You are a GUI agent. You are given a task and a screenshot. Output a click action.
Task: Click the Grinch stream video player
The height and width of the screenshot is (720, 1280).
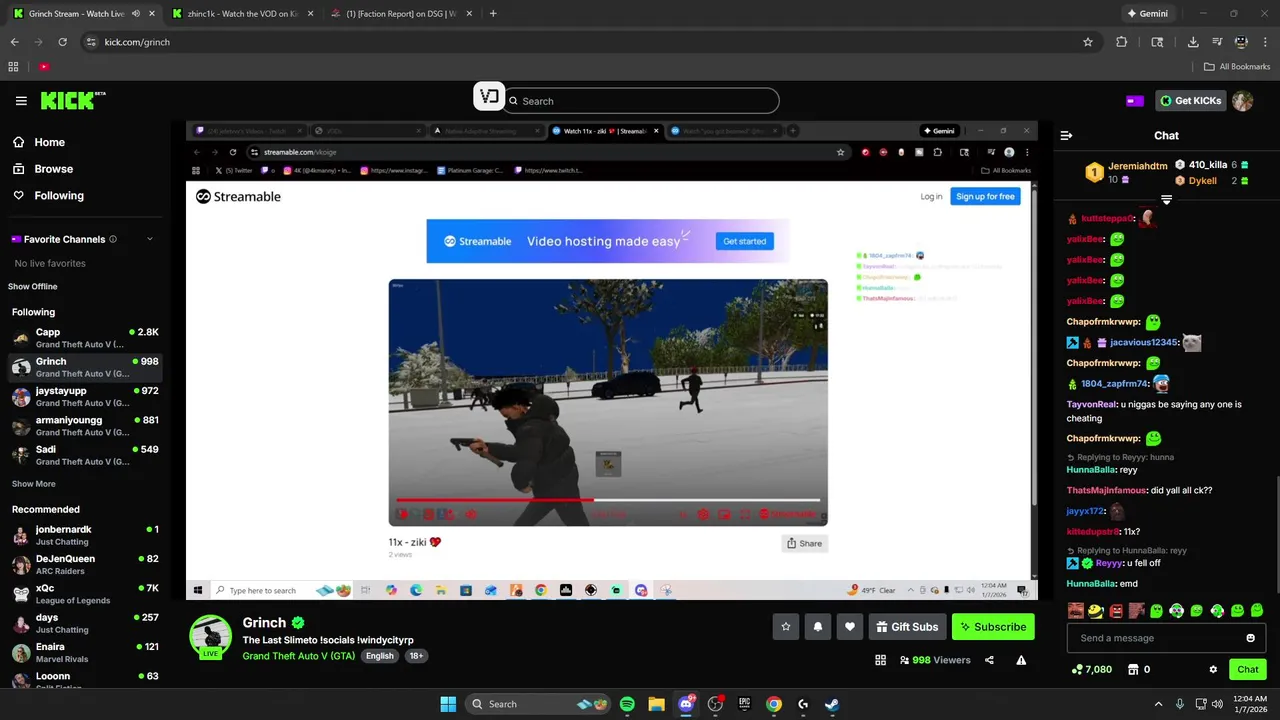tap(612, 361)
